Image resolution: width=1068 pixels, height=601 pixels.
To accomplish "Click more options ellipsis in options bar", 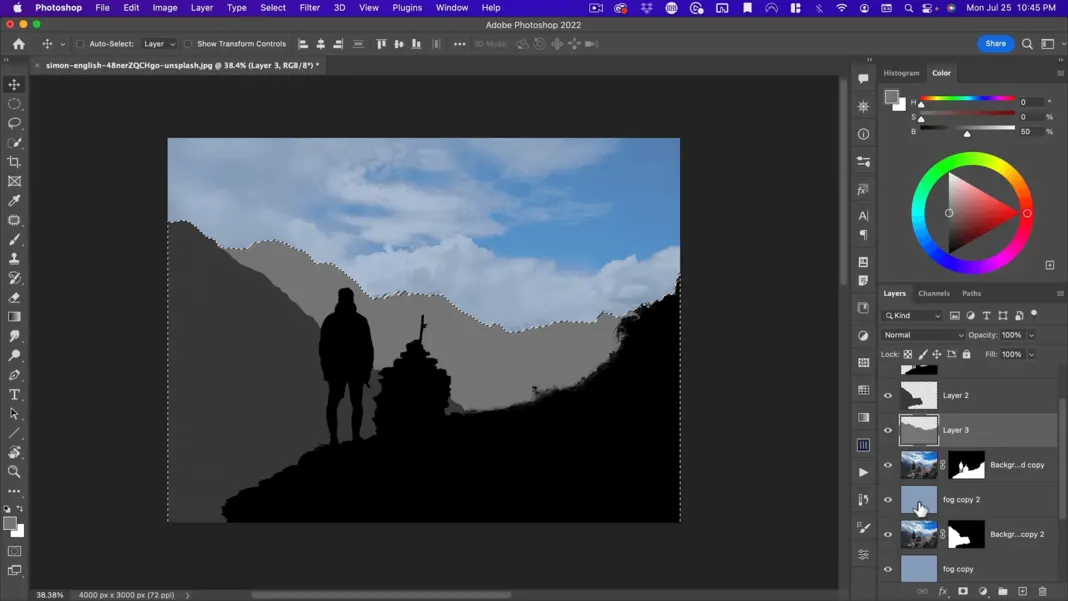I will [460, 44].
